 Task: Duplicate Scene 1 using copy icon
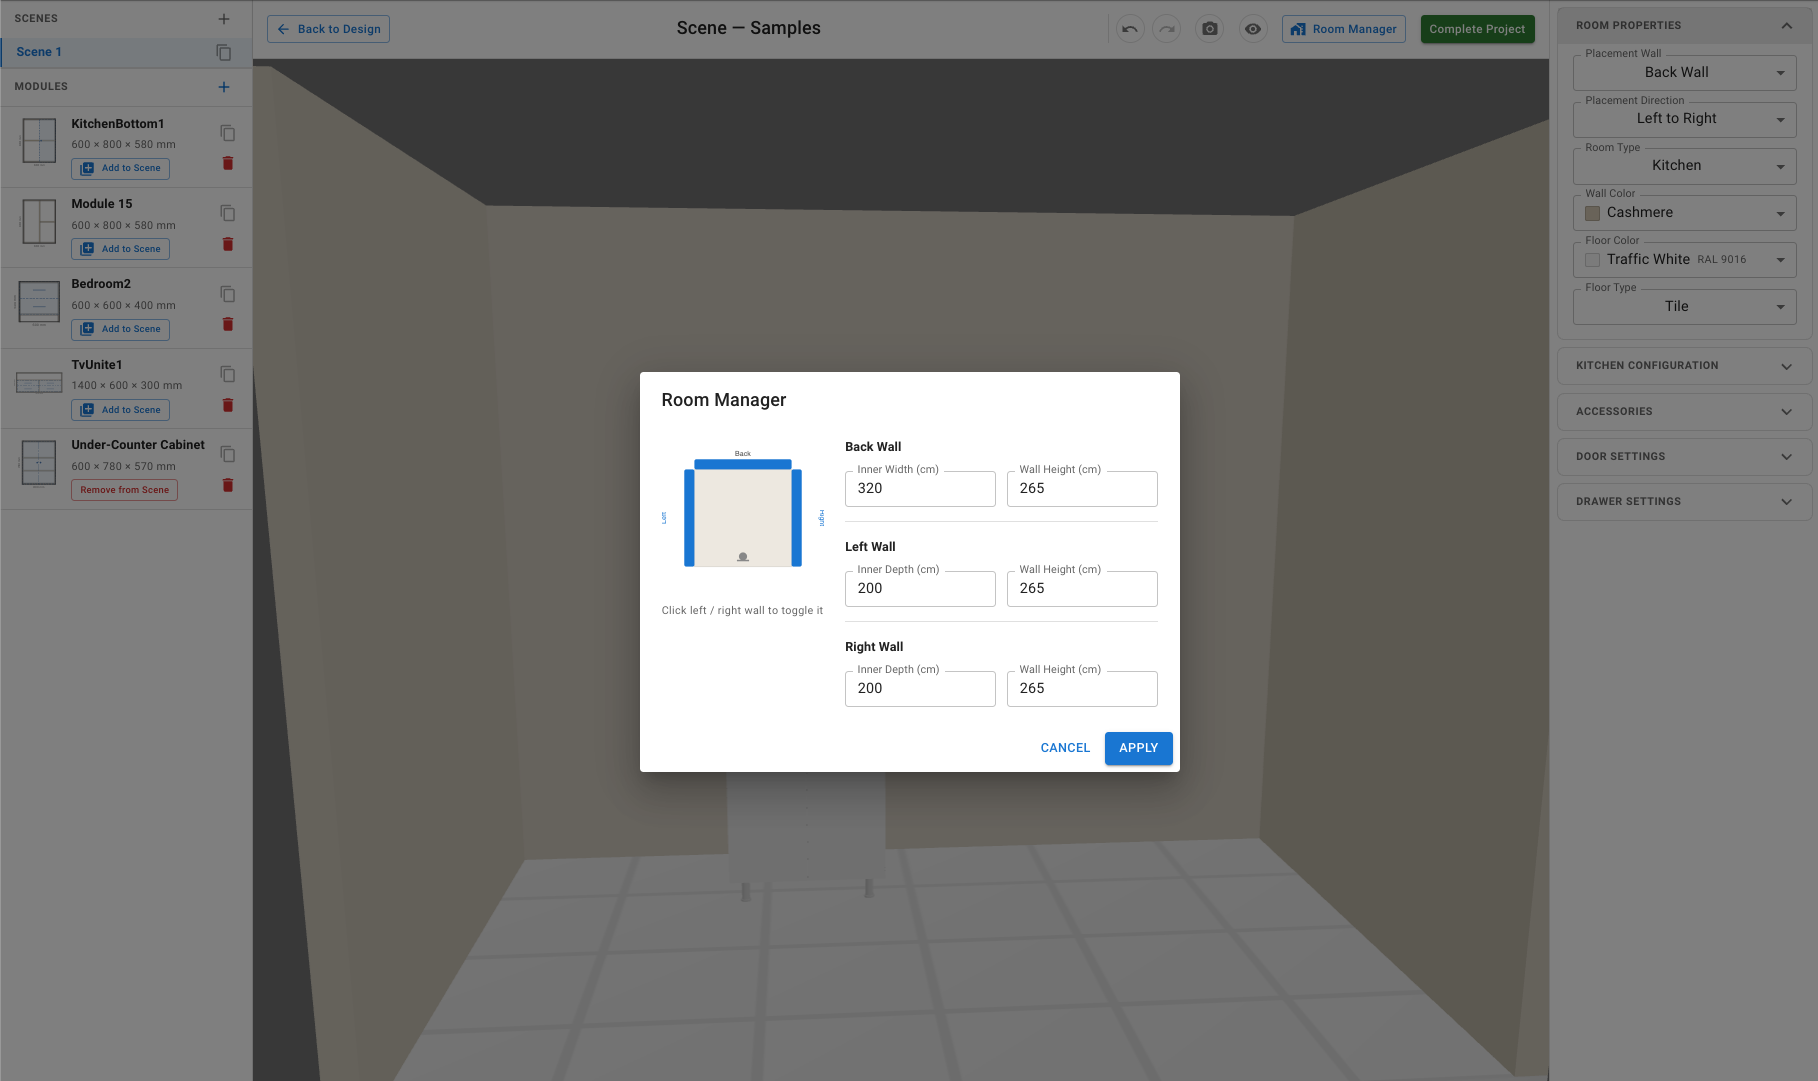tap(224, 52)
